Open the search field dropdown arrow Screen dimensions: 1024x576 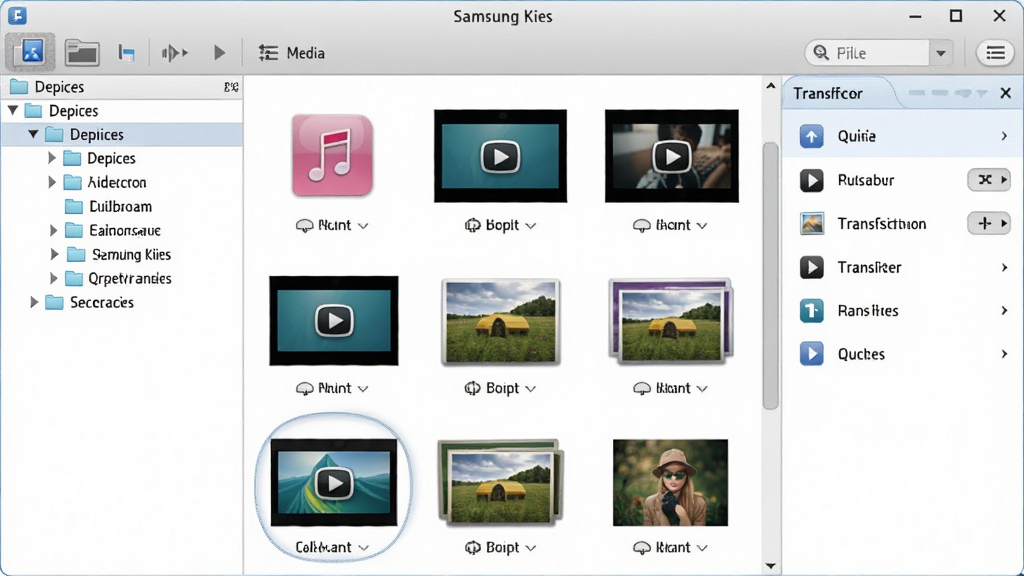(941, 53)
